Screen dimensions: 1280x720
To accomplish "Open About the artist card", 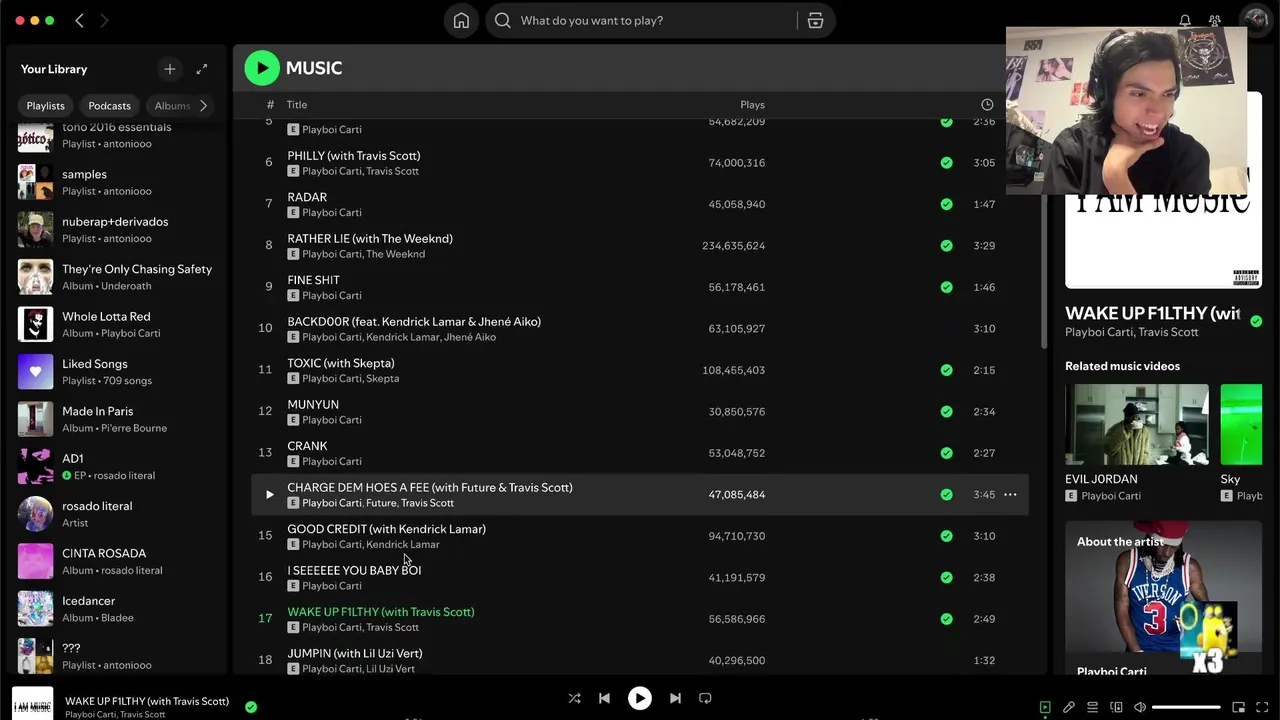I will coord(1163,598).
